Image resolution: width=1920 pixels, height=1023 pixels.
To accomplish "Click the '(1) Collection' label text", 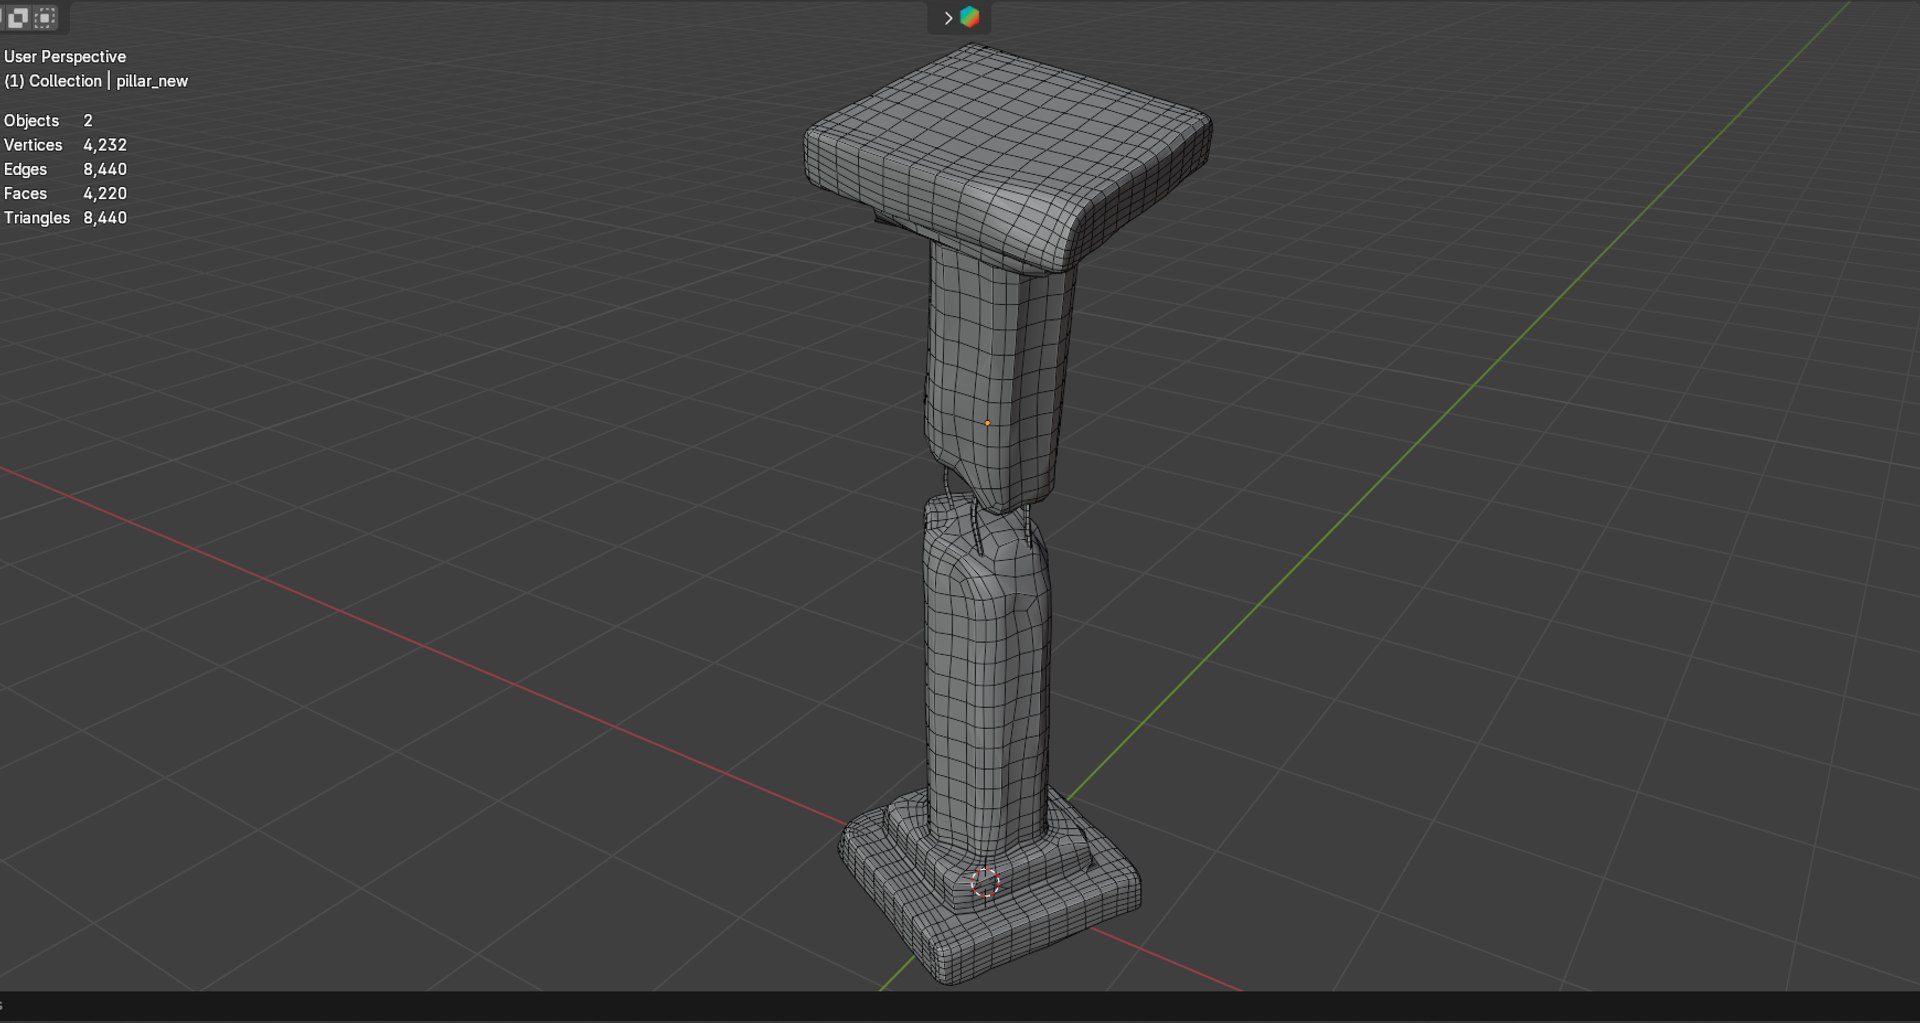I will coord(53,81).
